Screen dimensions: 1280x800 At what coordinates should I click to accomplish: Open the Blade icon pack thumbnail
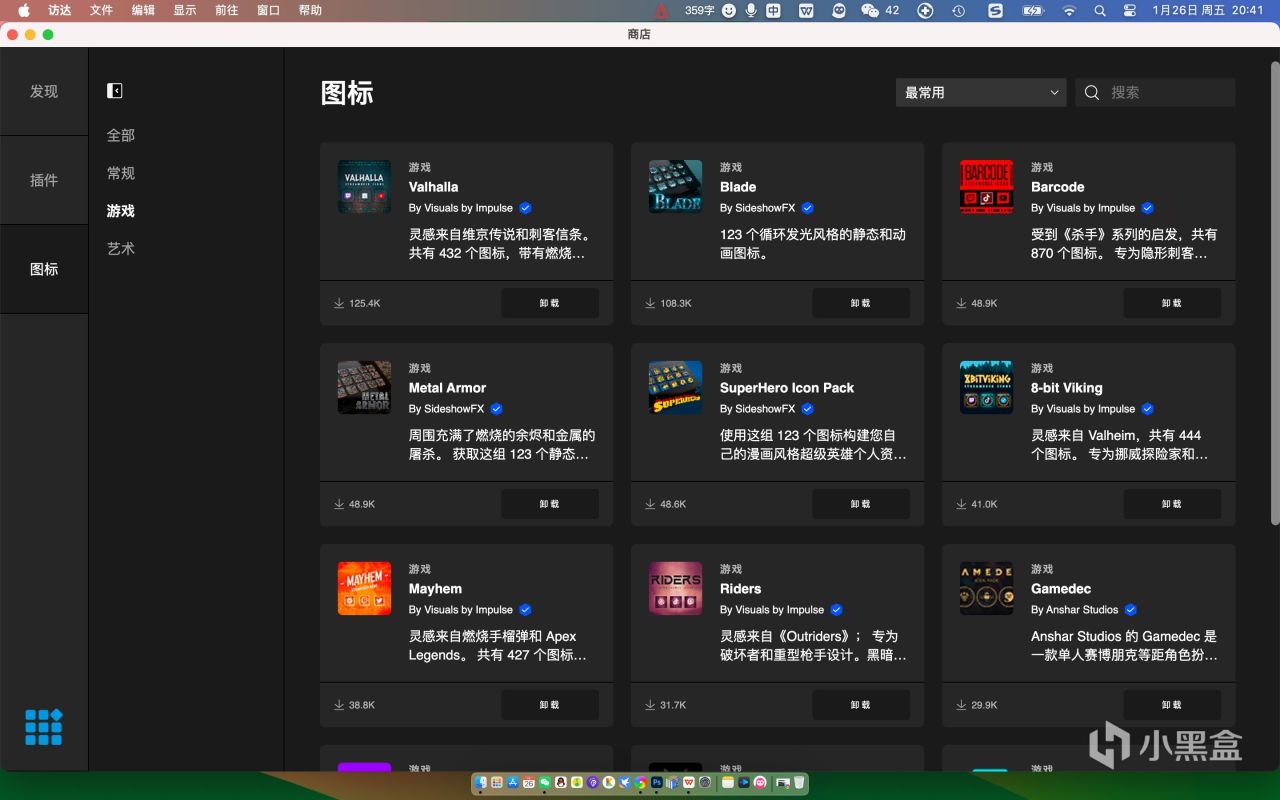675,187
